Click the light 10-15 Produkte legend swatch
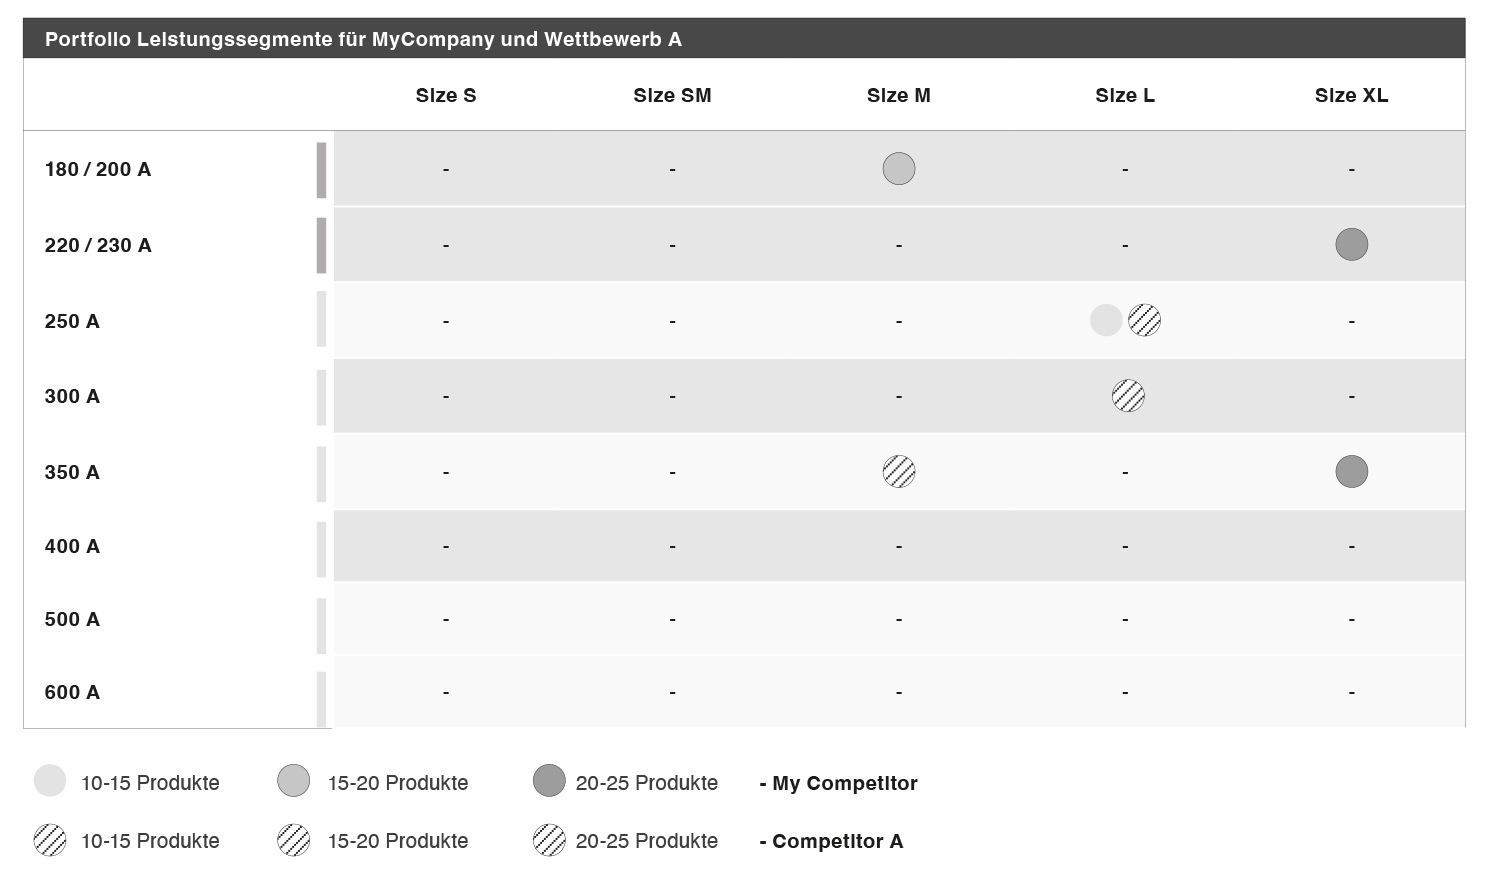 [x=50, y=781]
